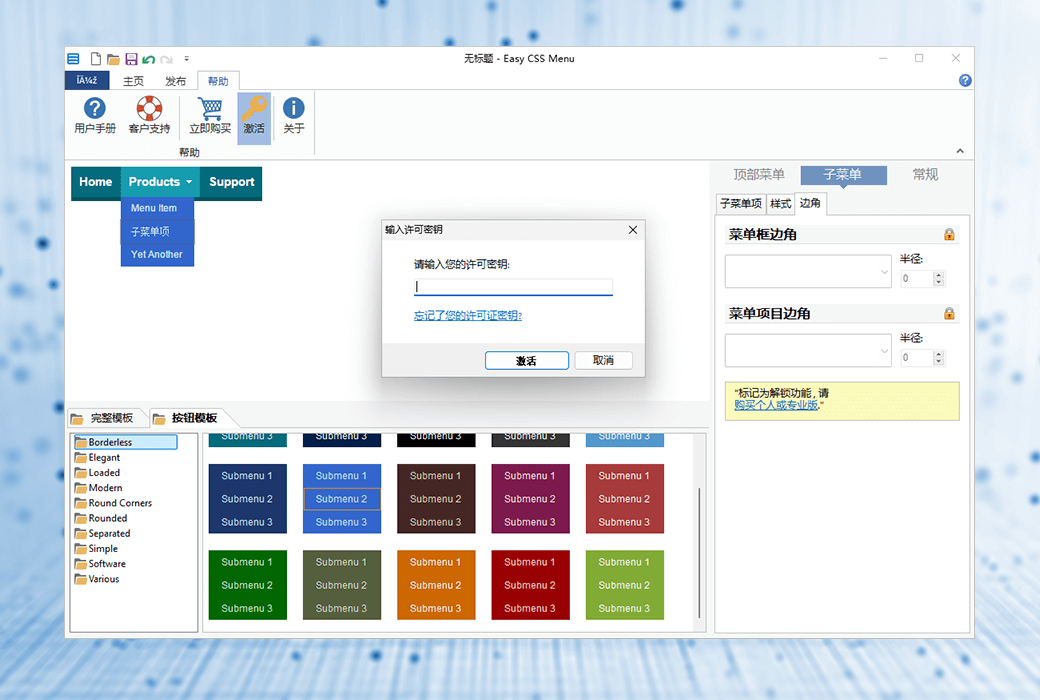
Task: Open the 忘记了您的许可证密钥 link
Action: [x=468, y=316]
